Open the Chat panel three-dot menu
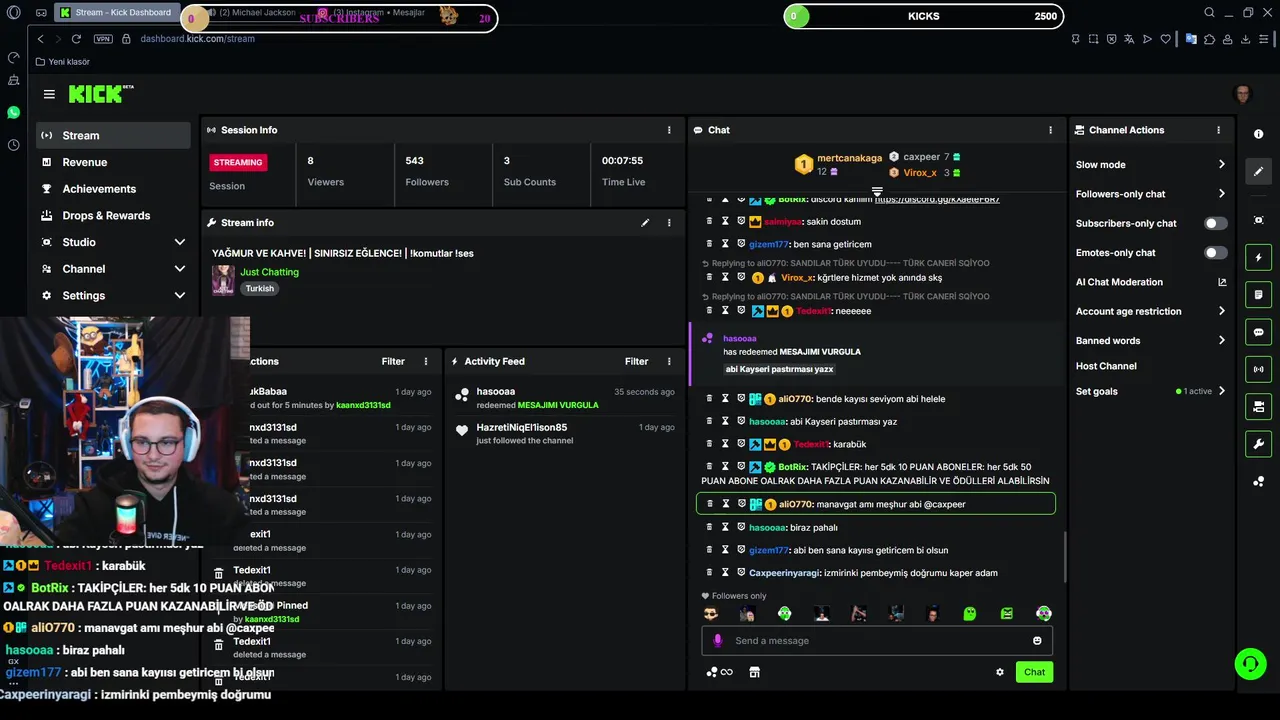This screenshot has height=720, width=1280. (x=1050, y=130)
